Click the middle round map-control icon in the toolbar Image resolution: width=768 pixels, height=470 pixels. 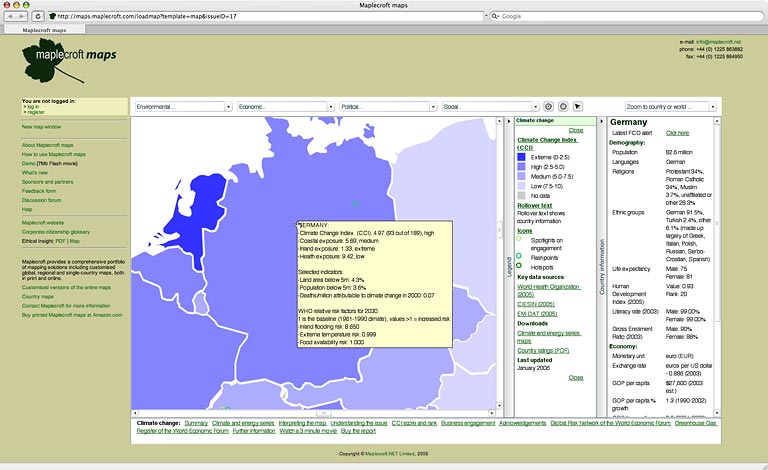click(x=563, y=106)
